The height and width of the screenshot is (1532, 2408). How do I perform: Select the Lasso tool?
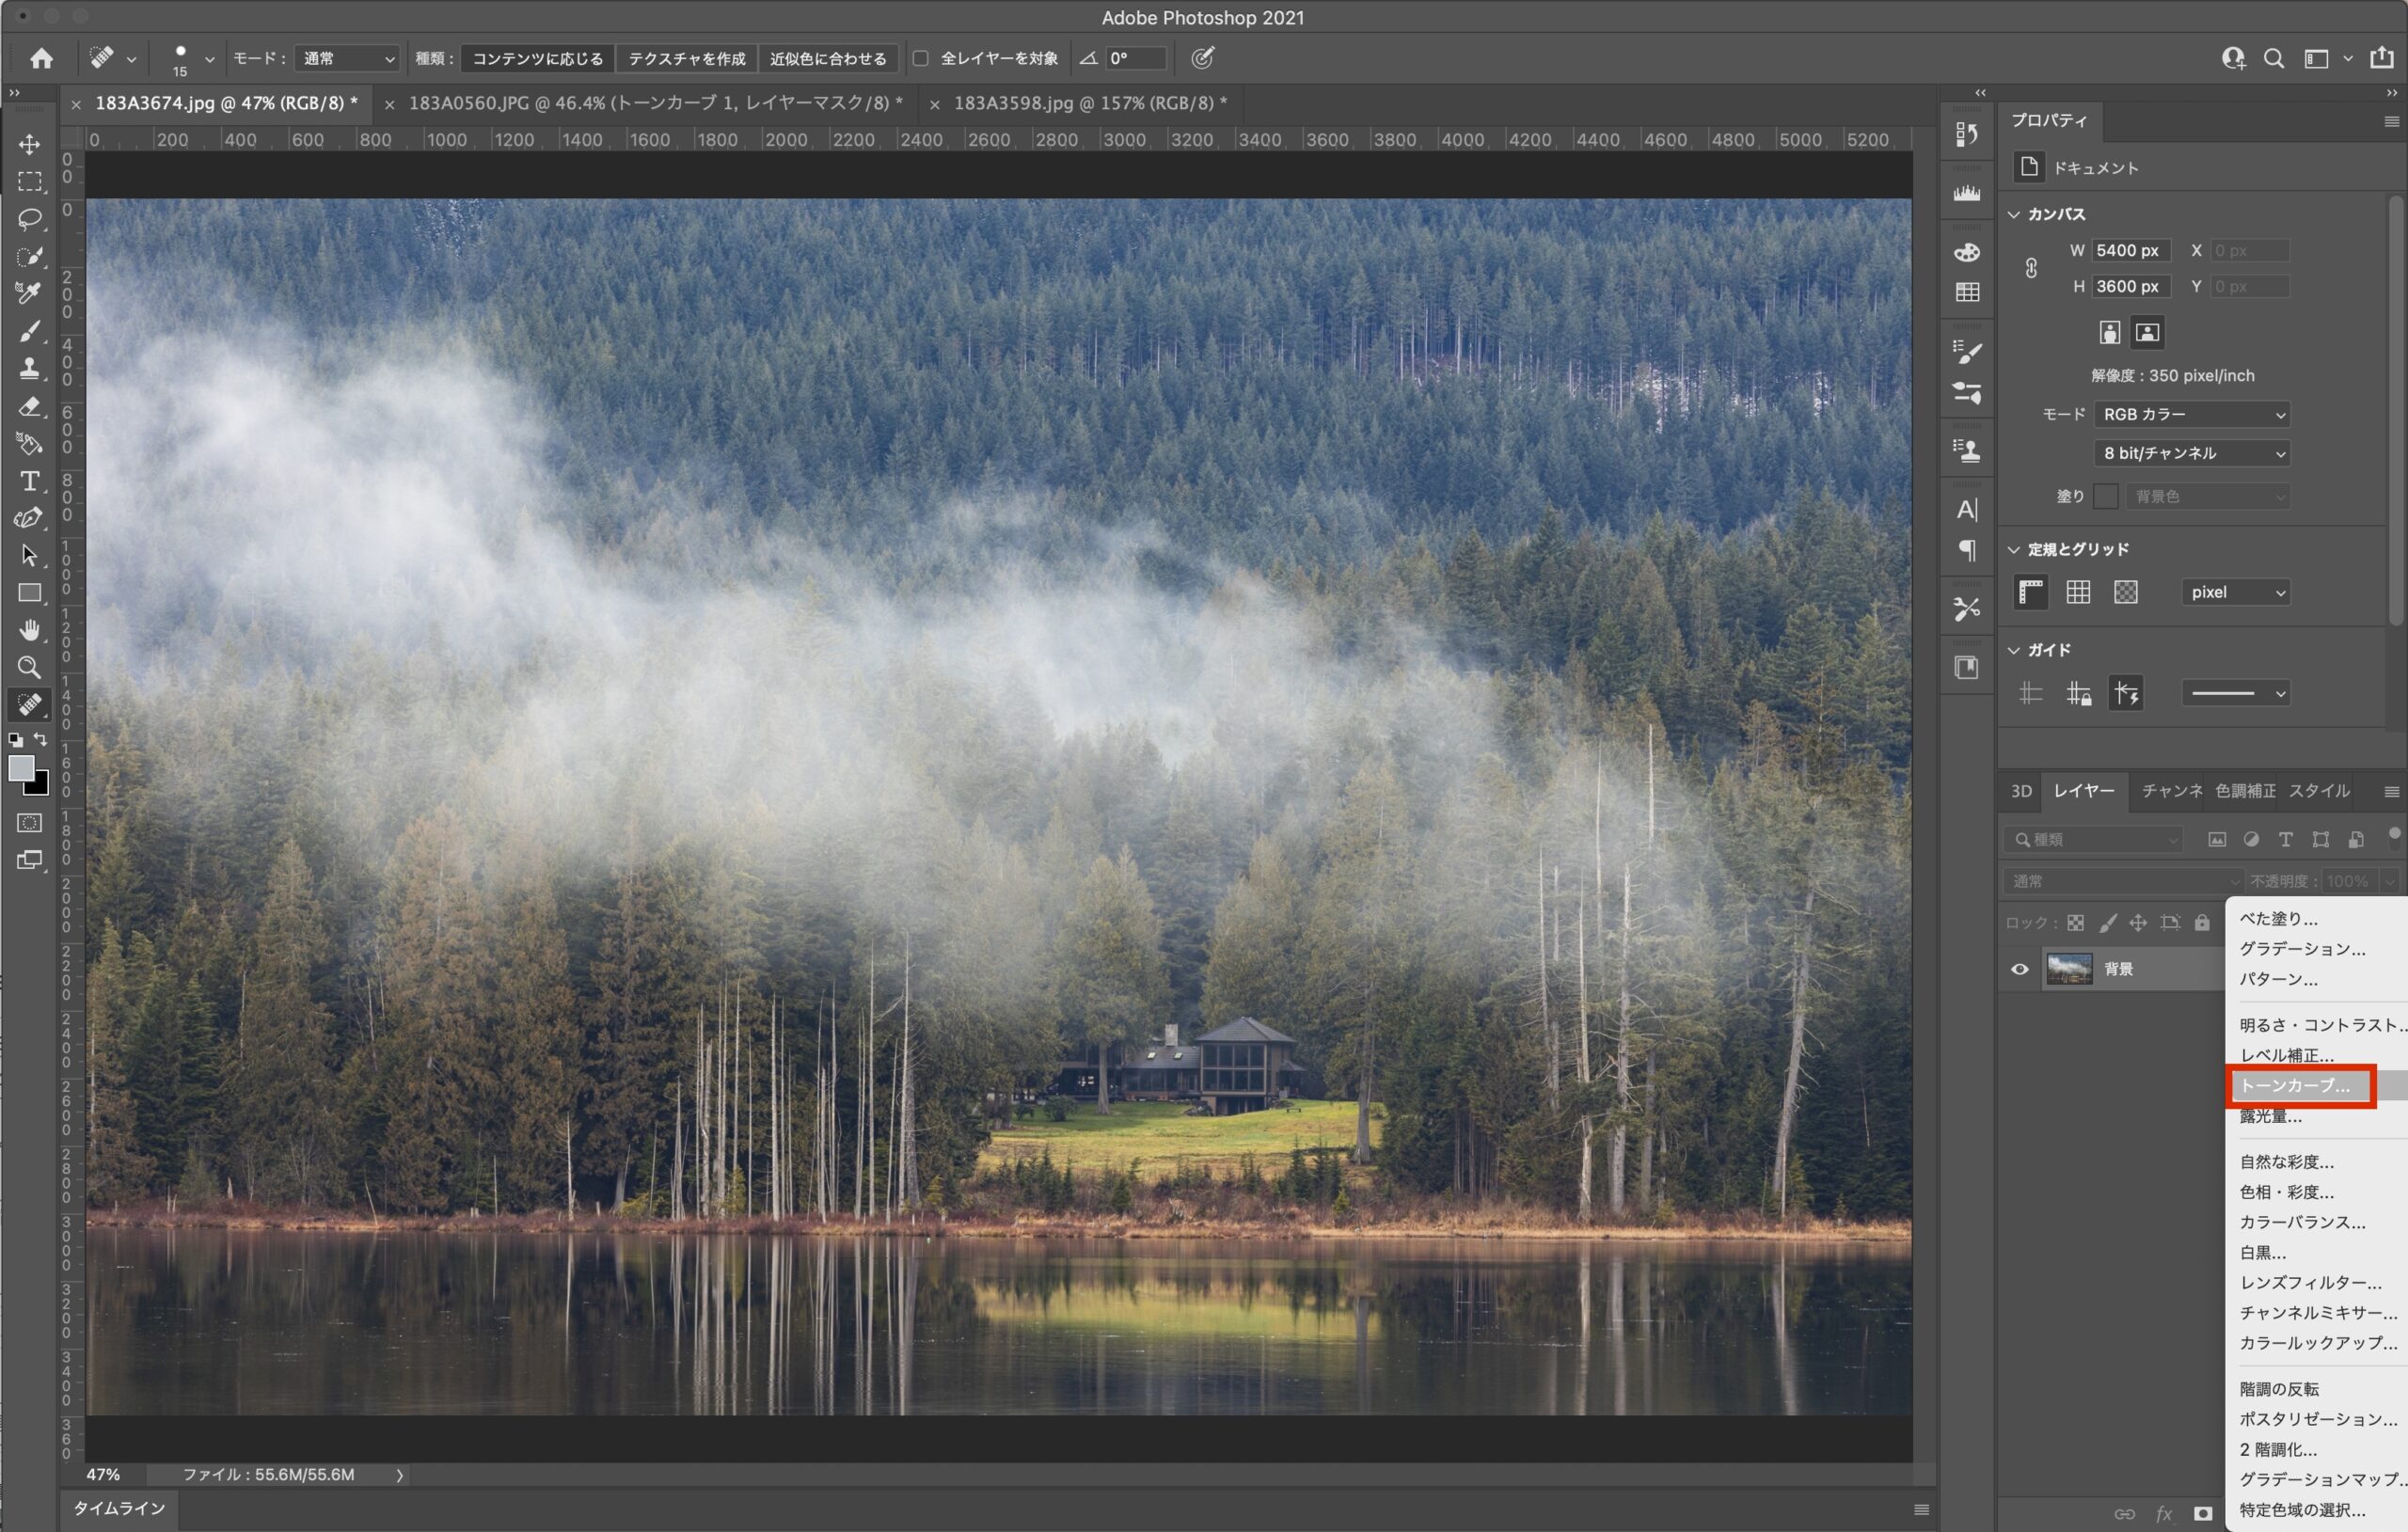pyautogui.click(x=29, y=219)
